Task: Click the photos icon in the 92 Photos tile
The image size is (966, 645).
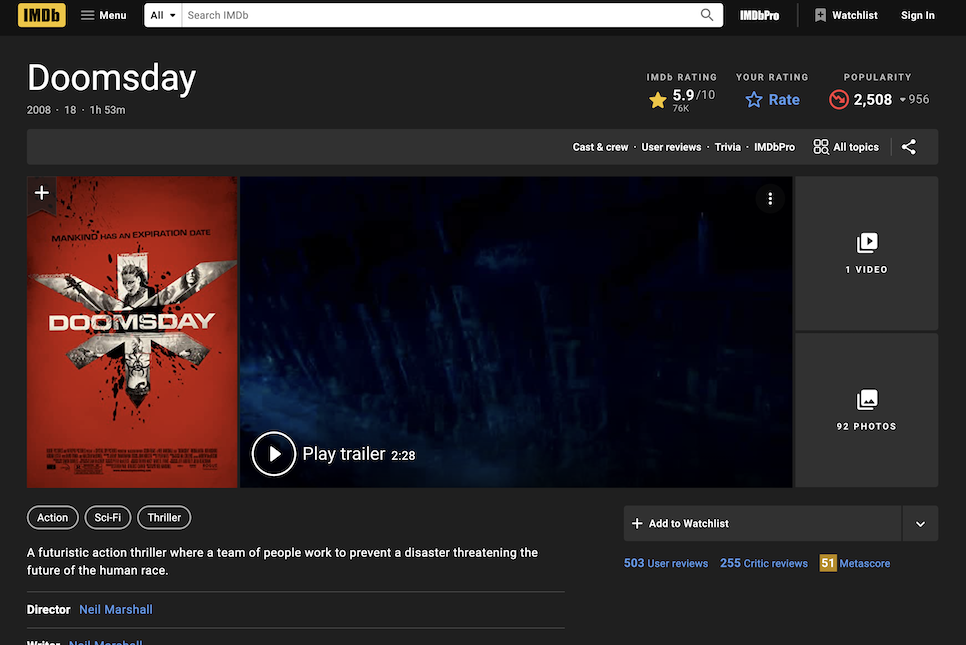Action: [867, 400]
